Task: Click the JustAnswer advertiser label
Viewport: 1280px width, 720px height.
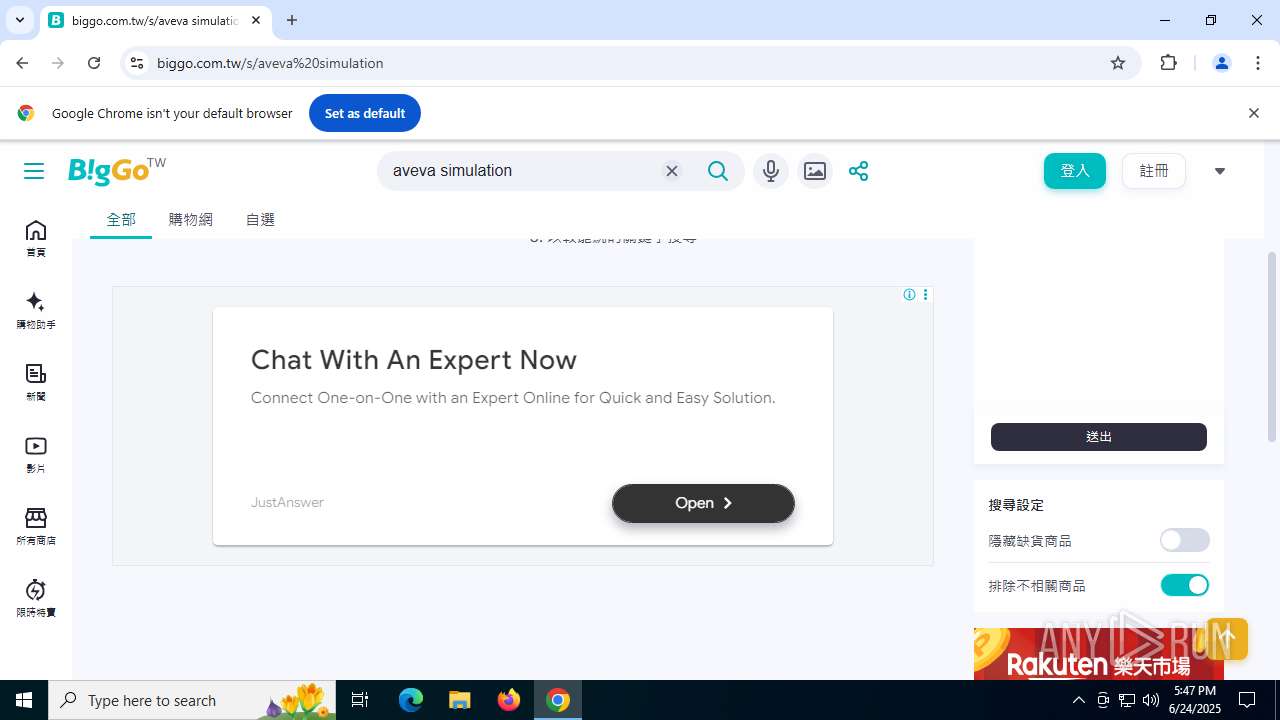Action: [x=287, y=502]
